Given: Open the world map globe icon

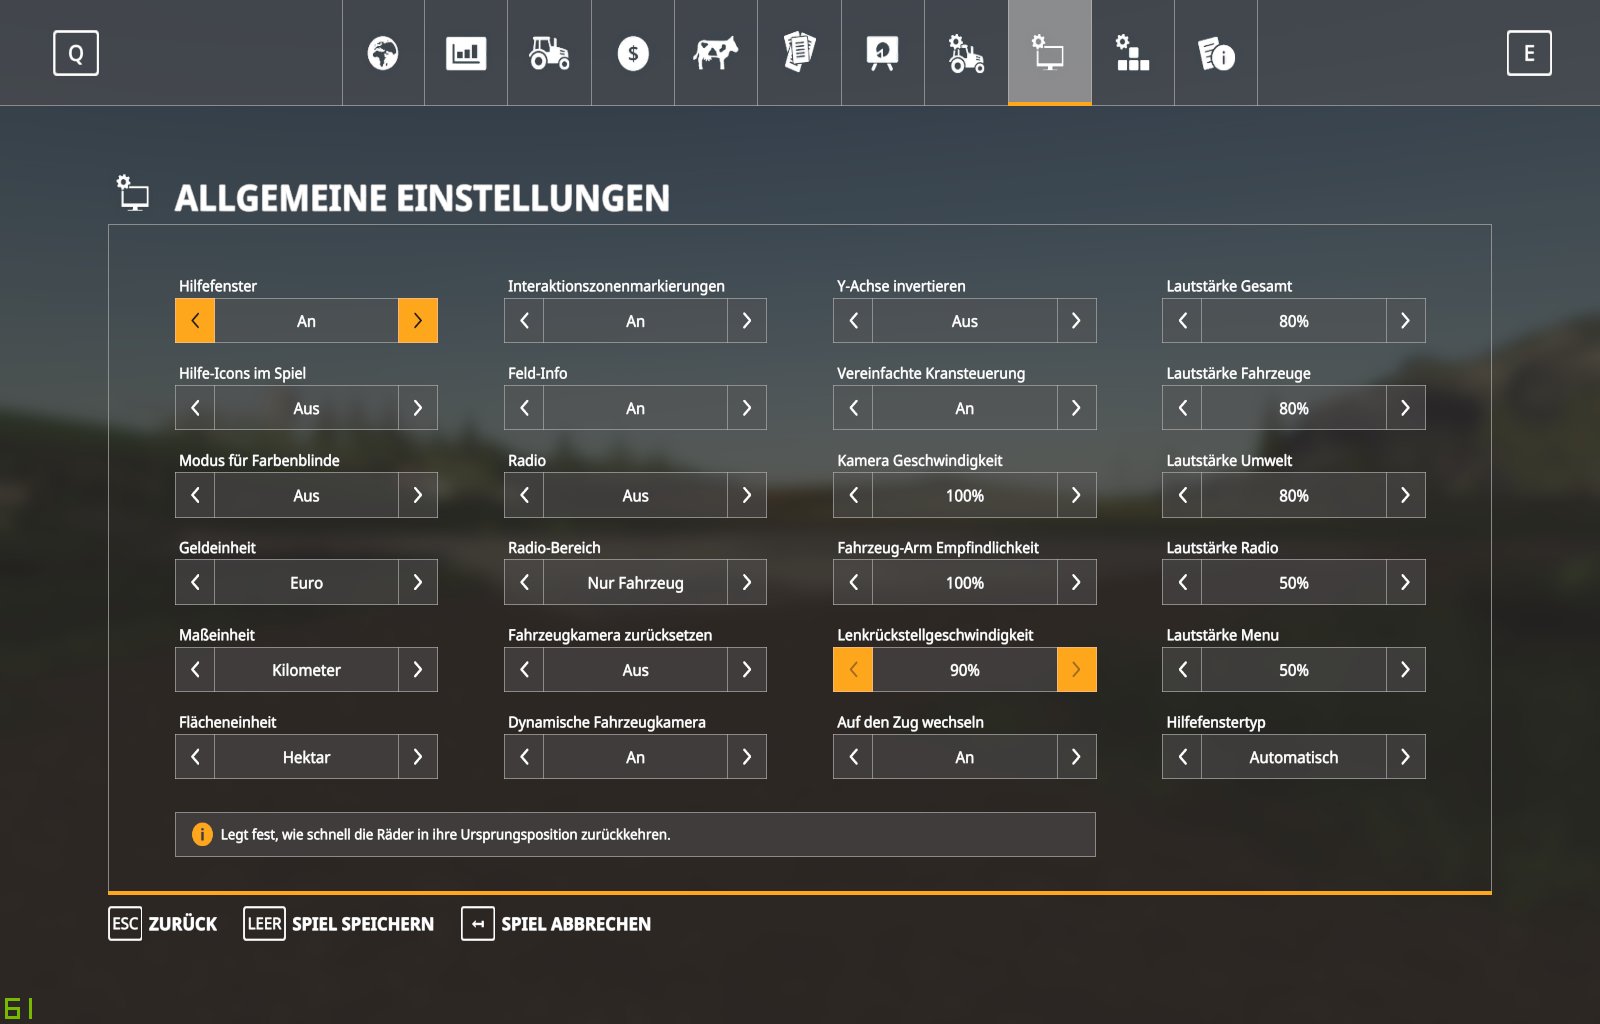Looking at the screenshot, I should [383, 53].
